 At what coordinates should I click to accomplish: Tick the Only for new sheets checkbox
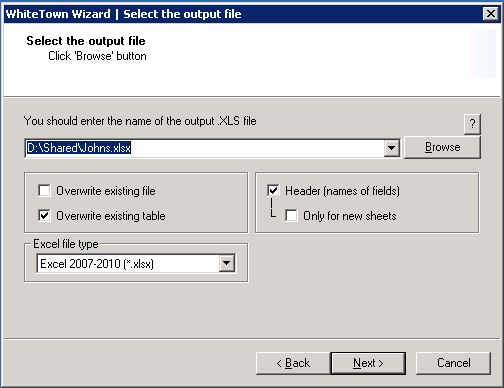click(291, 215)
